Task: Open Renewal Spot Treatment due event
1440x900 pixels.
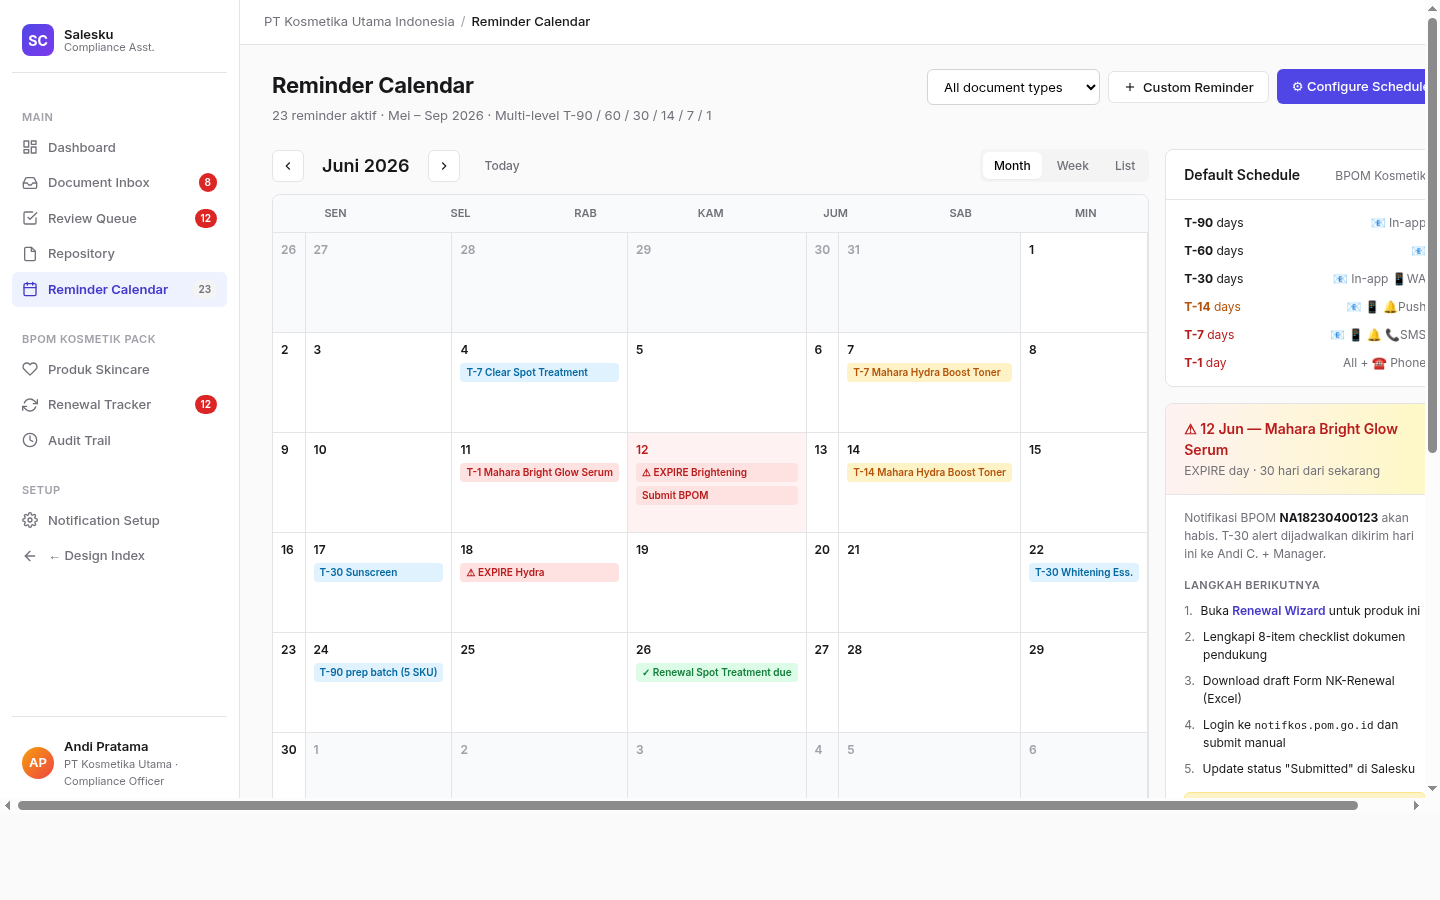Action: pyautogui.click(x=716, y=672)
